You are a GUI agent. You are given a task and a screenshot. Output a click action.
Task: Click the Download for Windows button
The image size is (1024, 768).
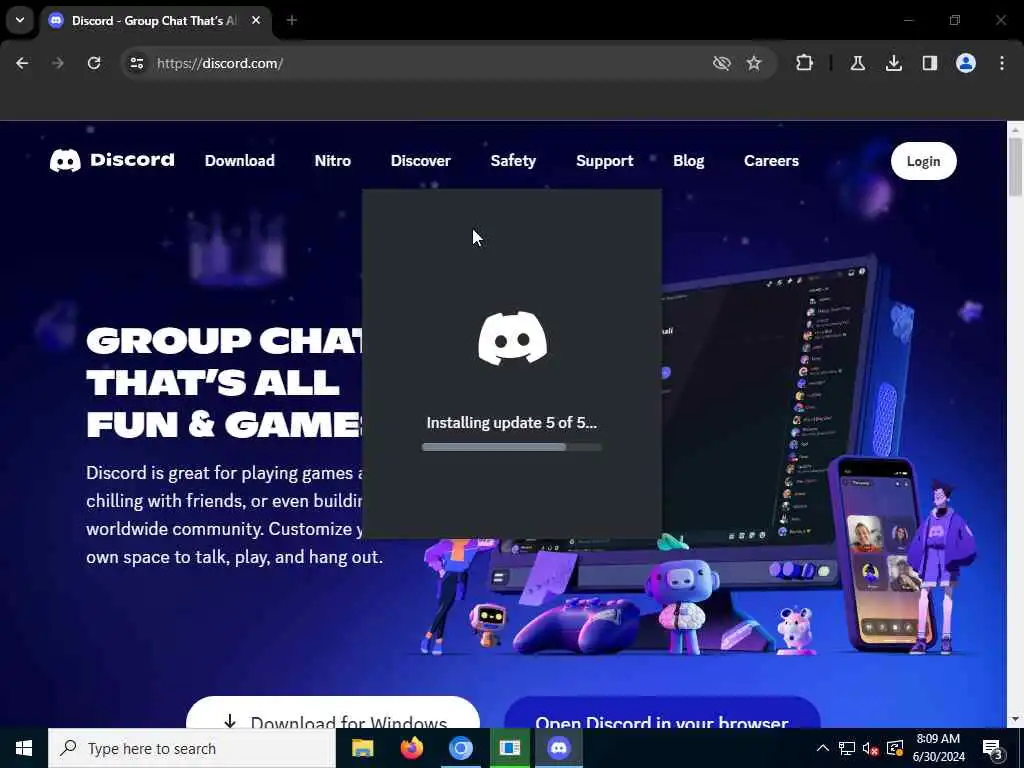click(x=333, y=713)
